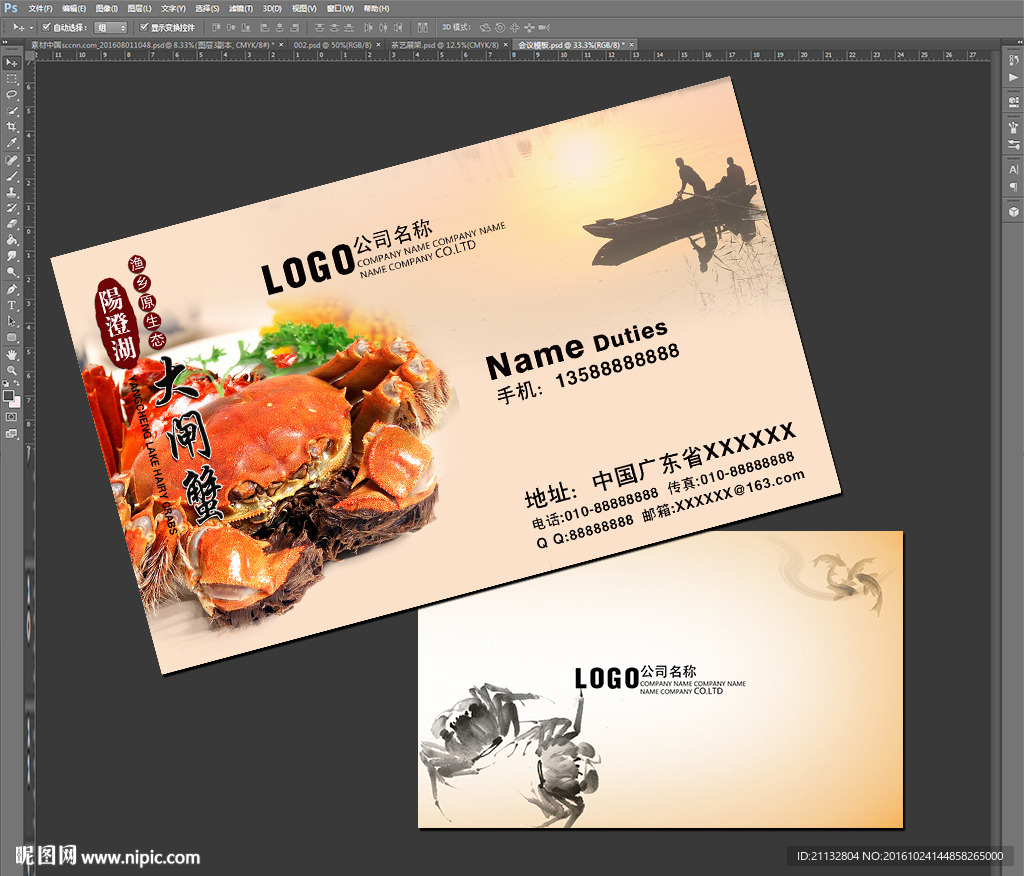Toggle Quick Mask mode
Image resolution: width=1024 pixels, height=876 pixels.
pyautogui.click(x=12, y=417)
